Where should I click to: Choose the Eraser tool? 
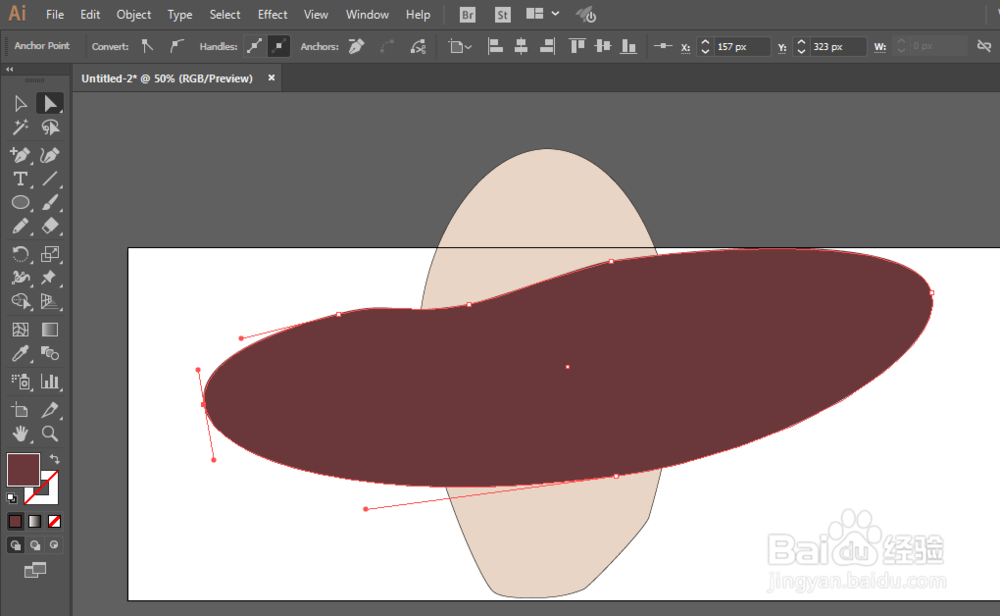click(x=50, y=226)
